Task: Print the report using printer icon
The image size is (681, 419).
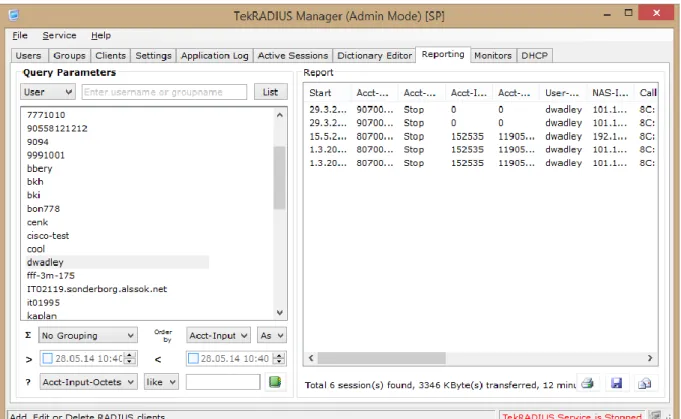Action: pos(587,383)
